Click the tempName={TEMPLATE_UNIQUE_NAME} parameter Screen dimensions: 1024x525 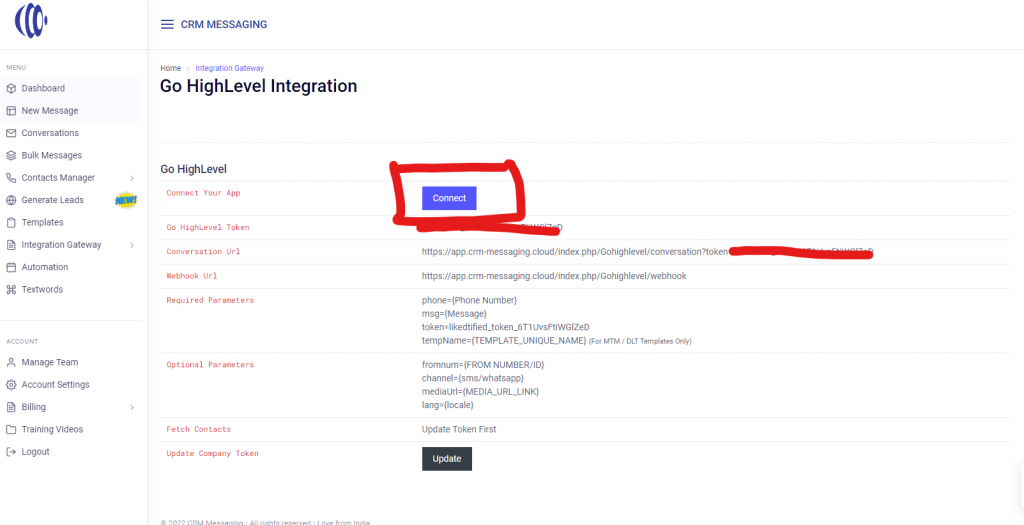point(504,340)
